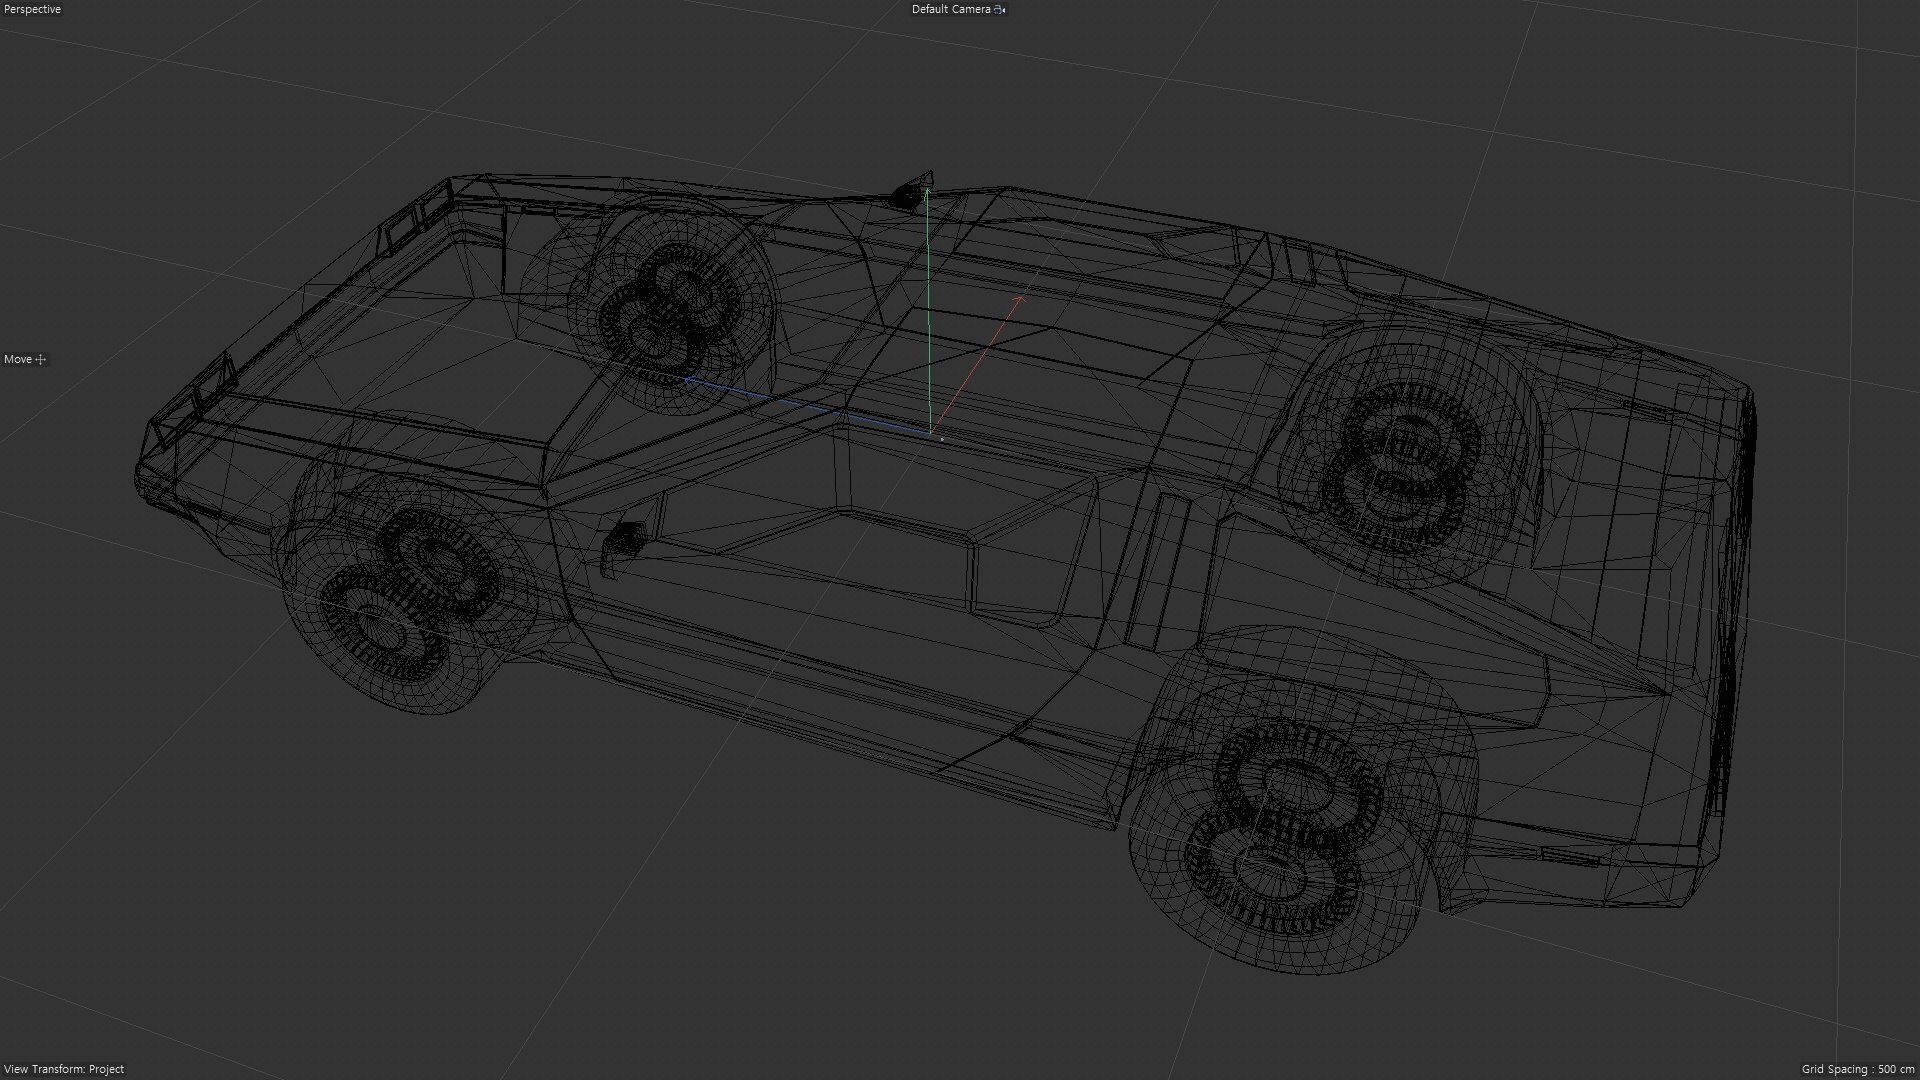The width and height of the screenshot is (1920, 1080).
Task: Click the Default Camera label
Action: point(951,9)
